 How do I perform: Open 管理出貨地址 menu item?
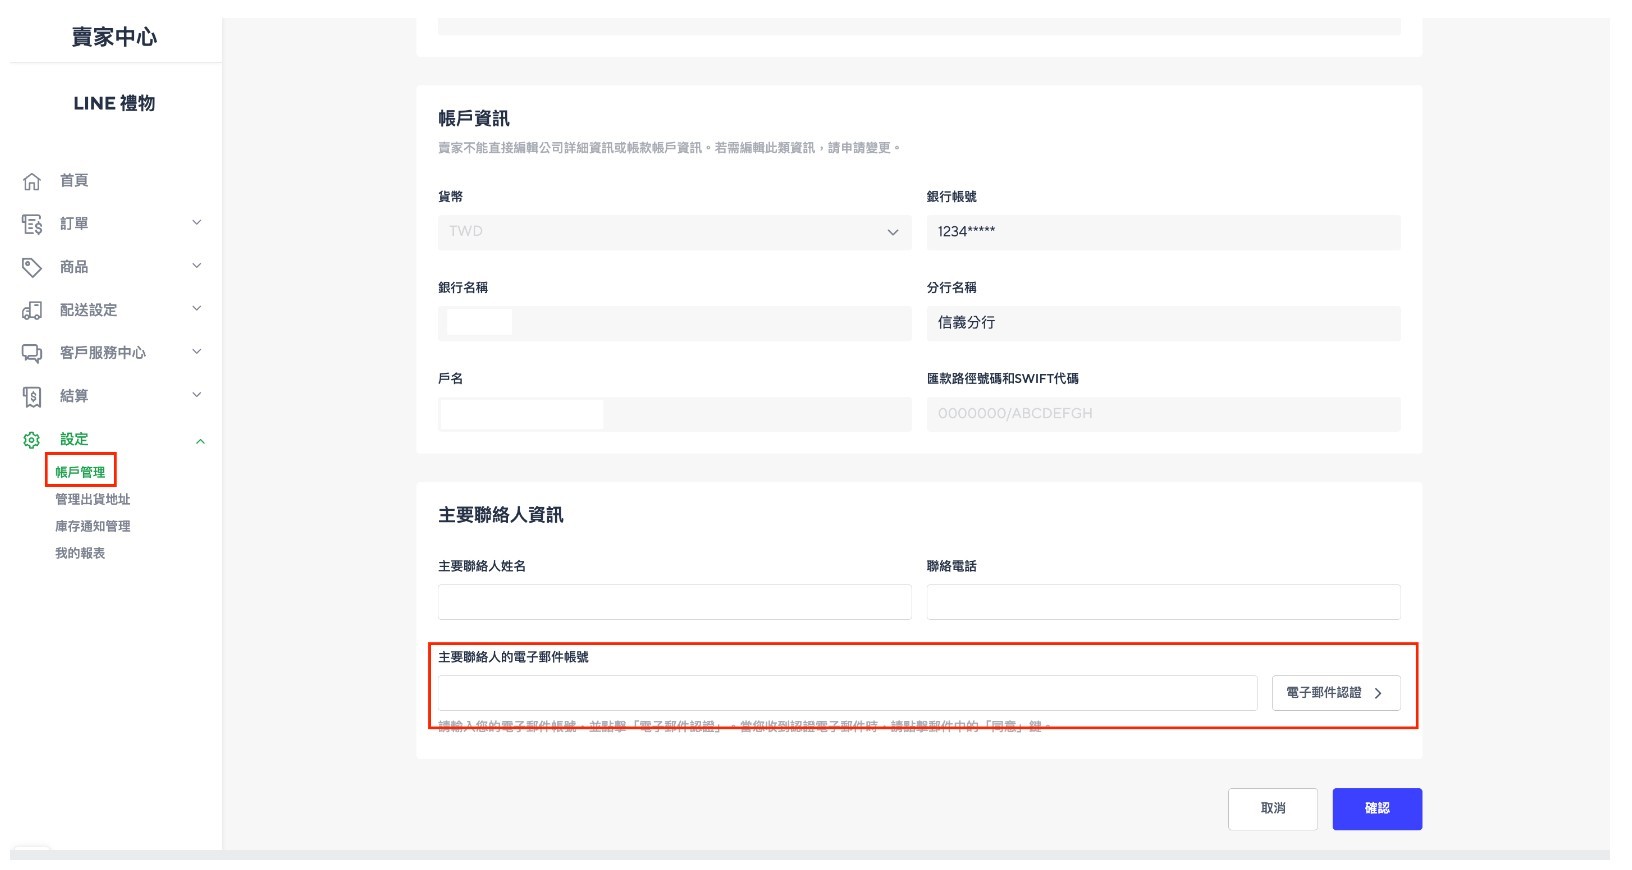tap(92, 499)
